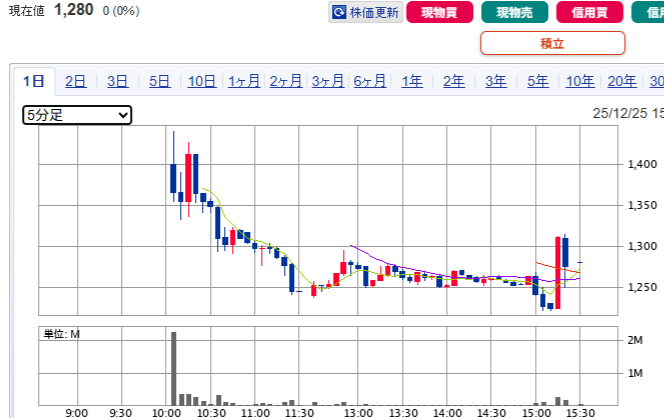Viewport: 664px width, 418px height.
Task: Expand the 5分足 interval dropdown
Action: [77, 115]
